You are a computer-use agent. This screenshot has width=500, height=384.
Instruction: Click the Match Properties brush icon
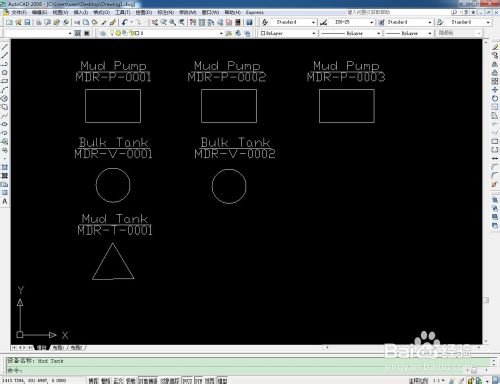tap(113, 22)
